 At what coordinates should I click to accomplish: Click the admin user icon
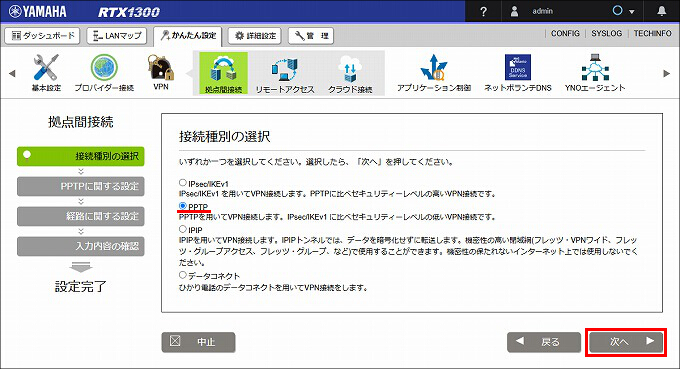coord(514,11)
